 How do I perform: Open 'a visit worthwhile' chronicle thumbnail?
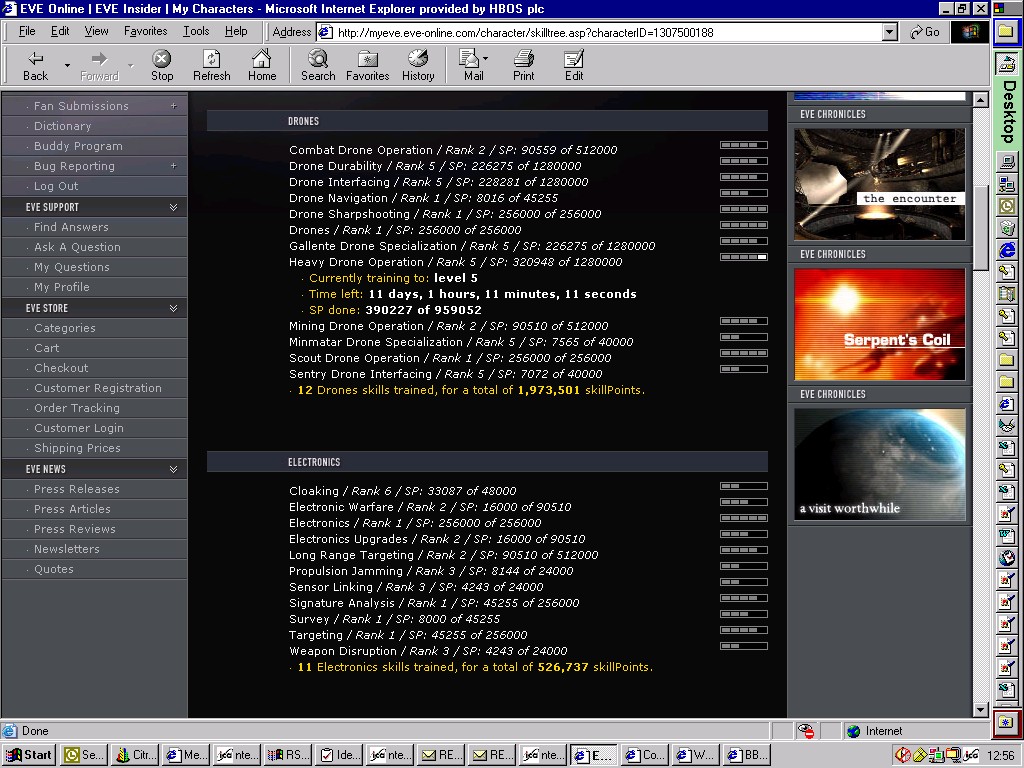click(880, 465)
